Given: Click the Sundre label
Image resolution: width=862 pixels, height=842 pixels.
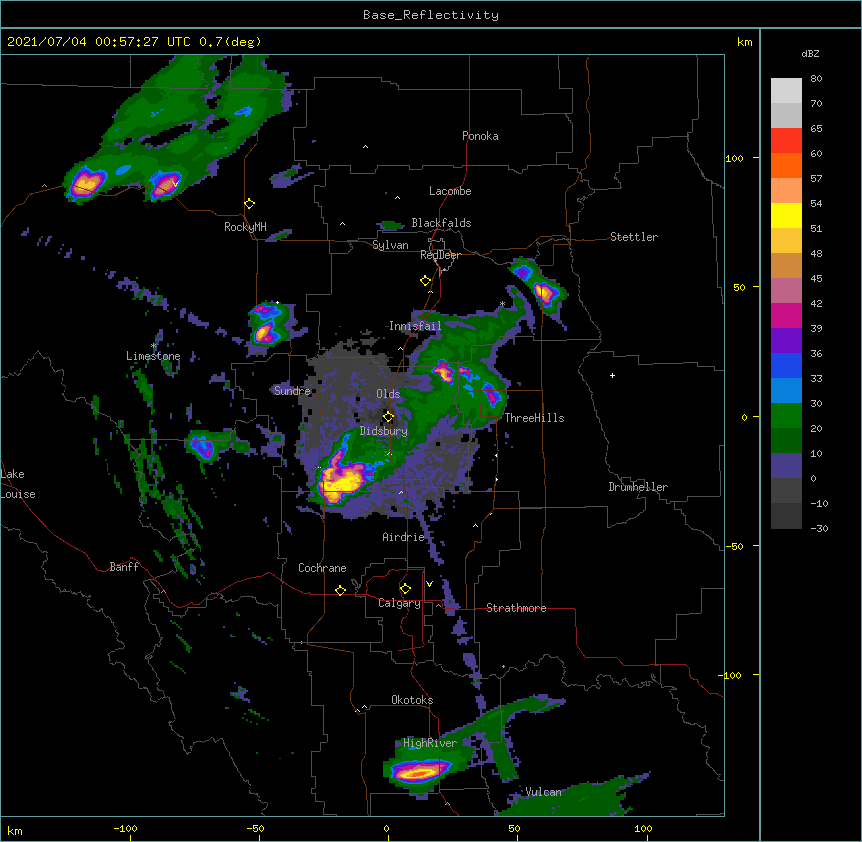Looking at the screenshot, I should click(x=292, y=391).
